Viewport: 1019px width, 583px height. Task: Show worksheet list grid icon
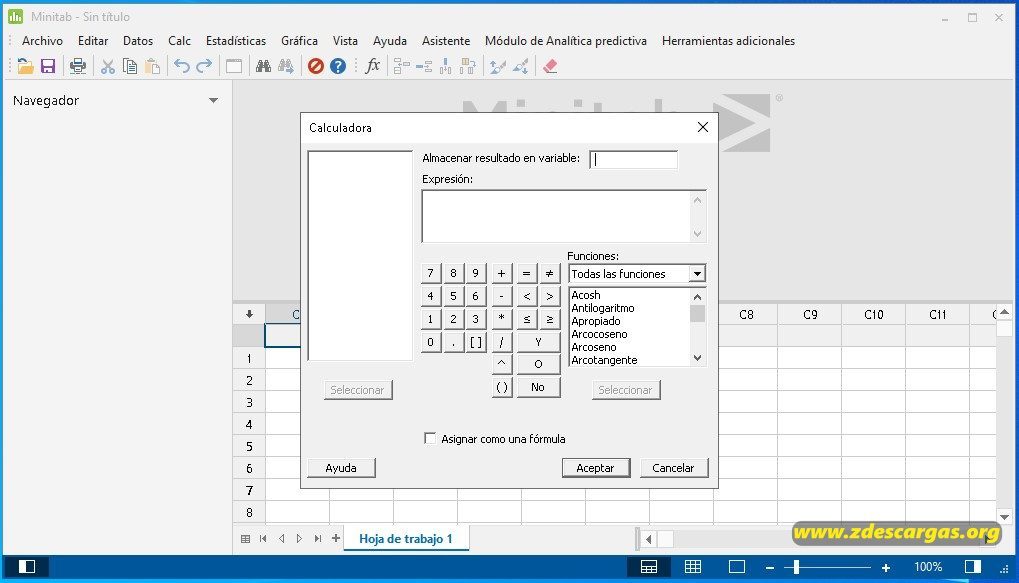point(246,538)
